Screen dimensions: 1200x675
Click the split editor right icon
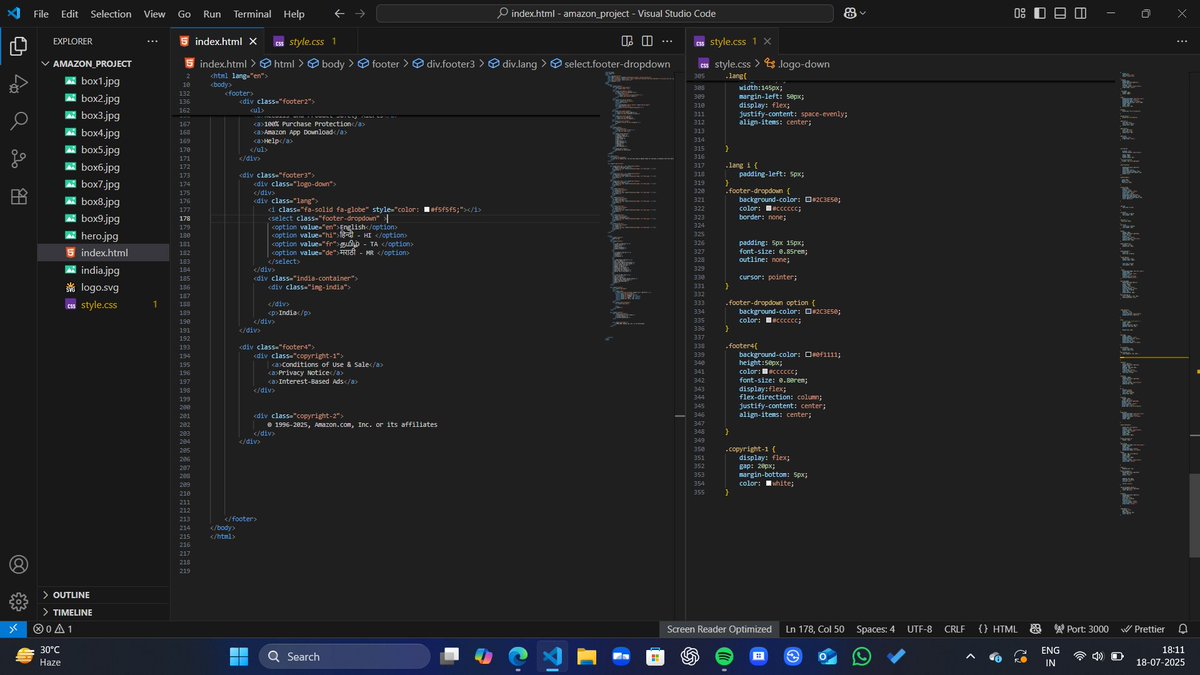[647, 41]
